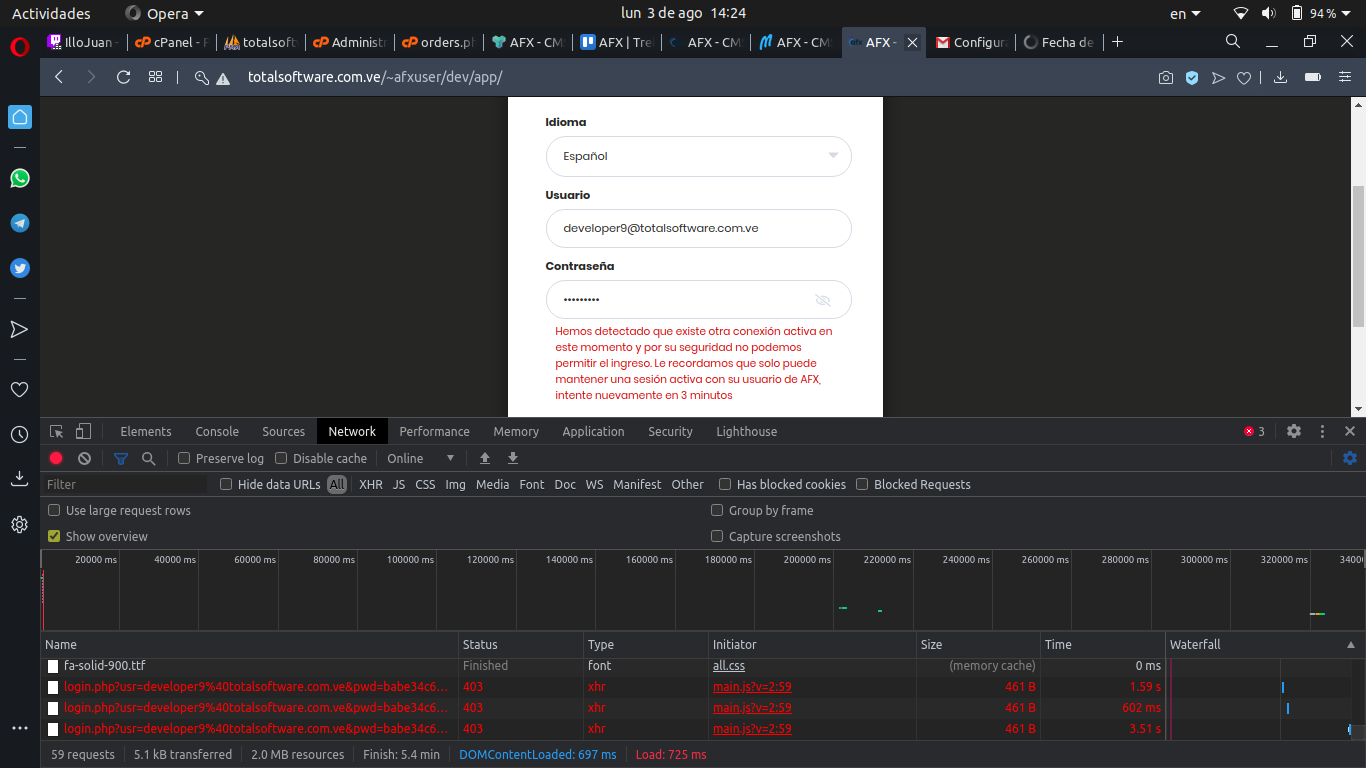Expand the Idioma Español dropdown
The image size is (1366, 768).
(x=698, y=156)
